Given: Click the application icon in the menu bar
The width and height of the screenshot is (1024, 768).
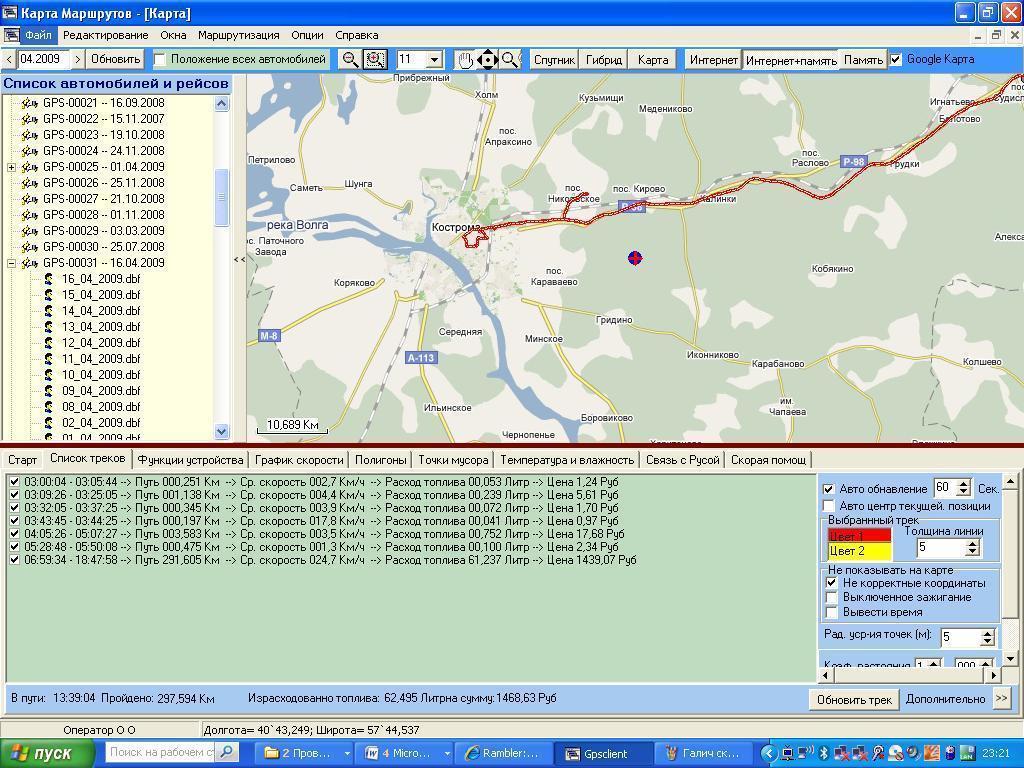Looking at the screenshot, I should tap(10, 35).
